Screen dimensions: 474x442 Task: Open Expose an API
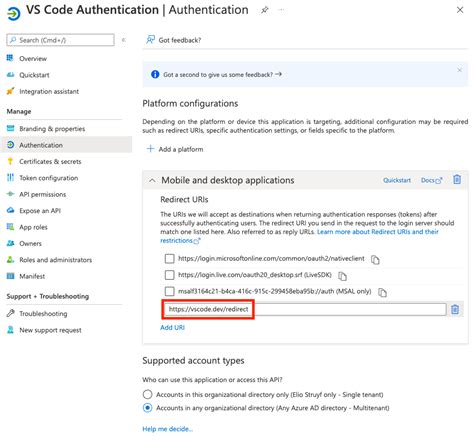click(x=40, y=210)
